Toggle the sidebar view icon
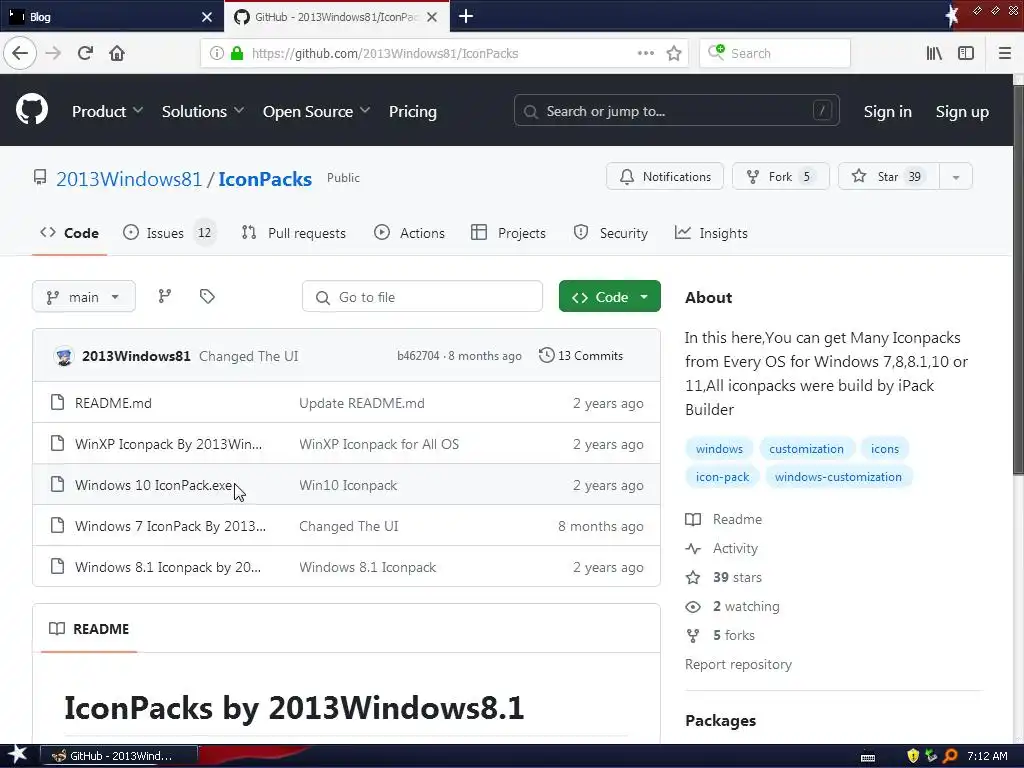This screenshot has width=1024, height=768. (x=966, y=53)
